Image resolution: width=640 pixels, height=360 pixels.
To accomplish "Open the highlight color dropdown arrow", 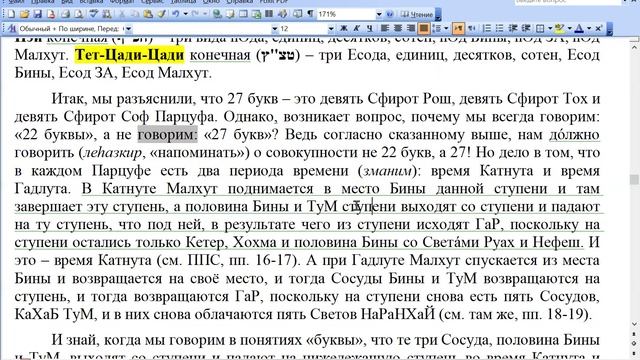I will click(x=569, y=28).
